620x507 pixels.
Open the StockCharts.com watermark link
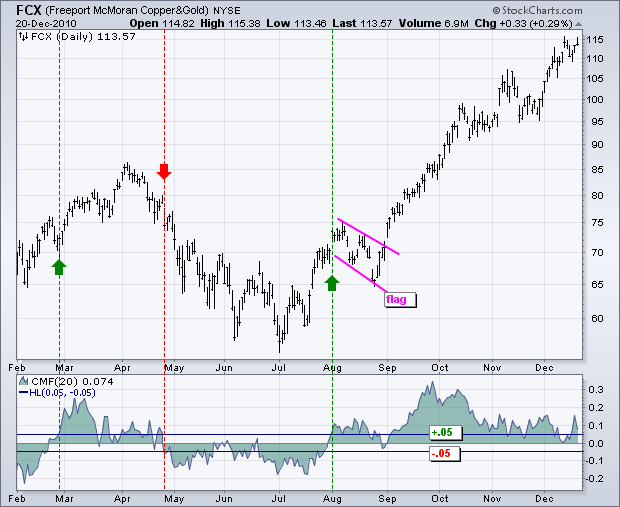[538, 10]
